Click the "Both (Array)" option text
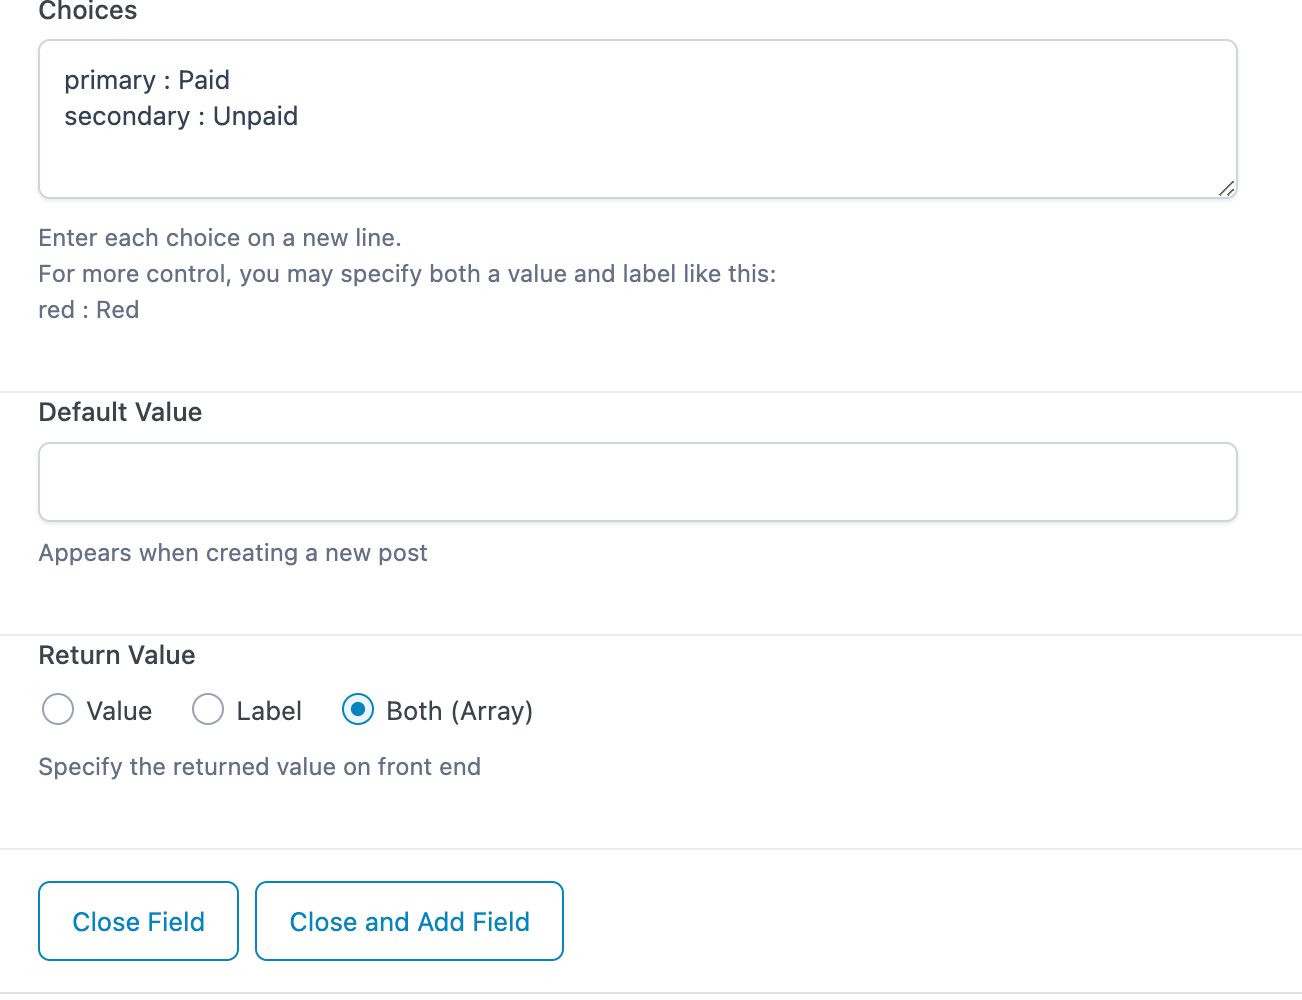The height and width of the screenshot is (1000, 1302). 459,711
